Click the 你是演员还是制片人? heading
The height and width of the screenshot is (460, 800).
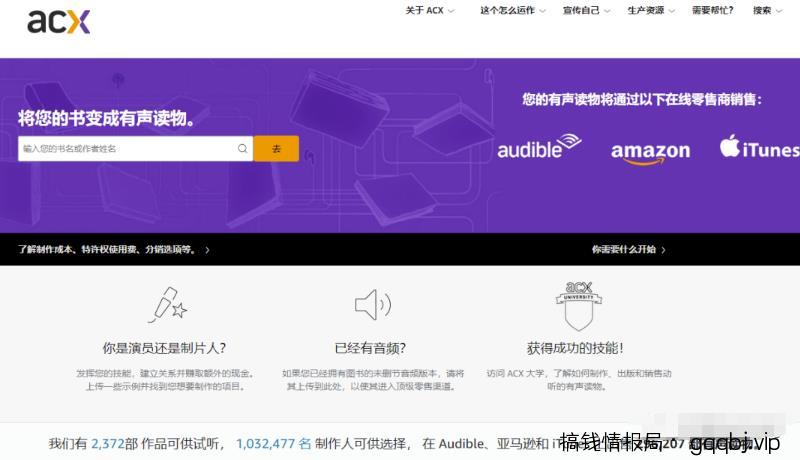pos(164,348)
